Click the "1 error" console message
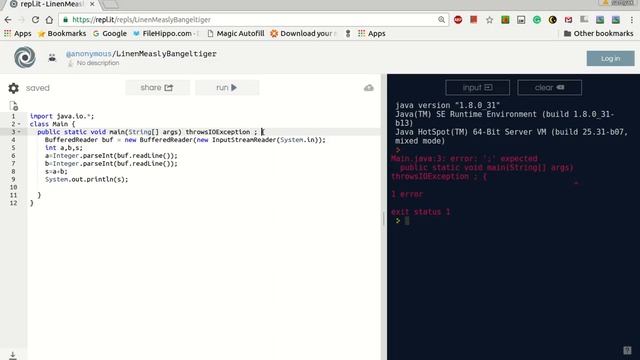The height and width of the screenshot is (360, 640). tap(407, 194)
